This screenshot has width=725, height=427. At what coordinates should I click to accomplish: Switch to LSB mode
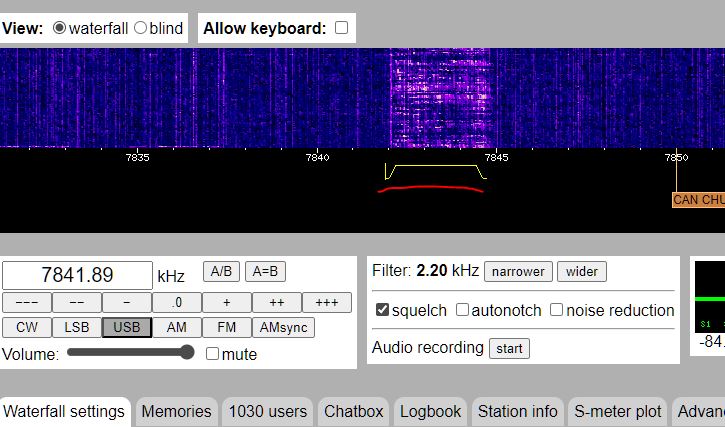tap(77, 328)
